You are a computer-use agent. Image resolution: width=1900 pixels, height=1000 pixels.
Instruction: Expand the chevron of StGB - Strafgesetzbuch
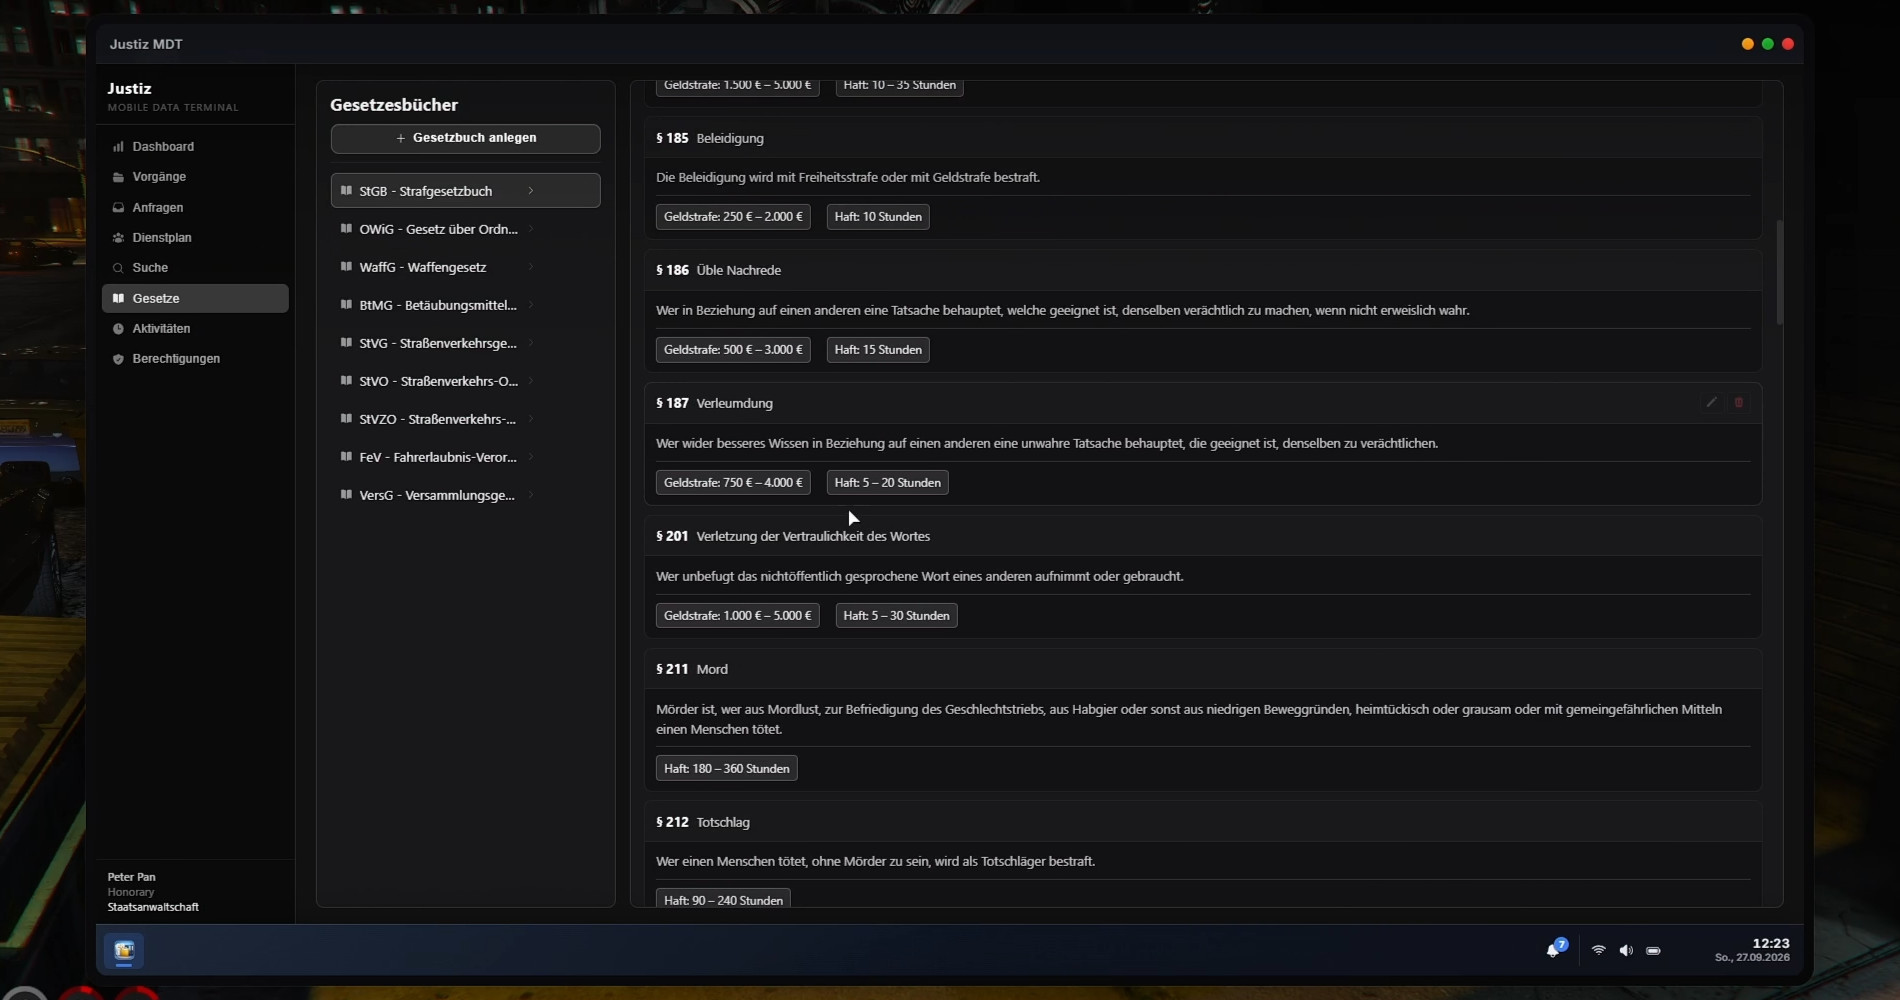[x=530, y=190]
